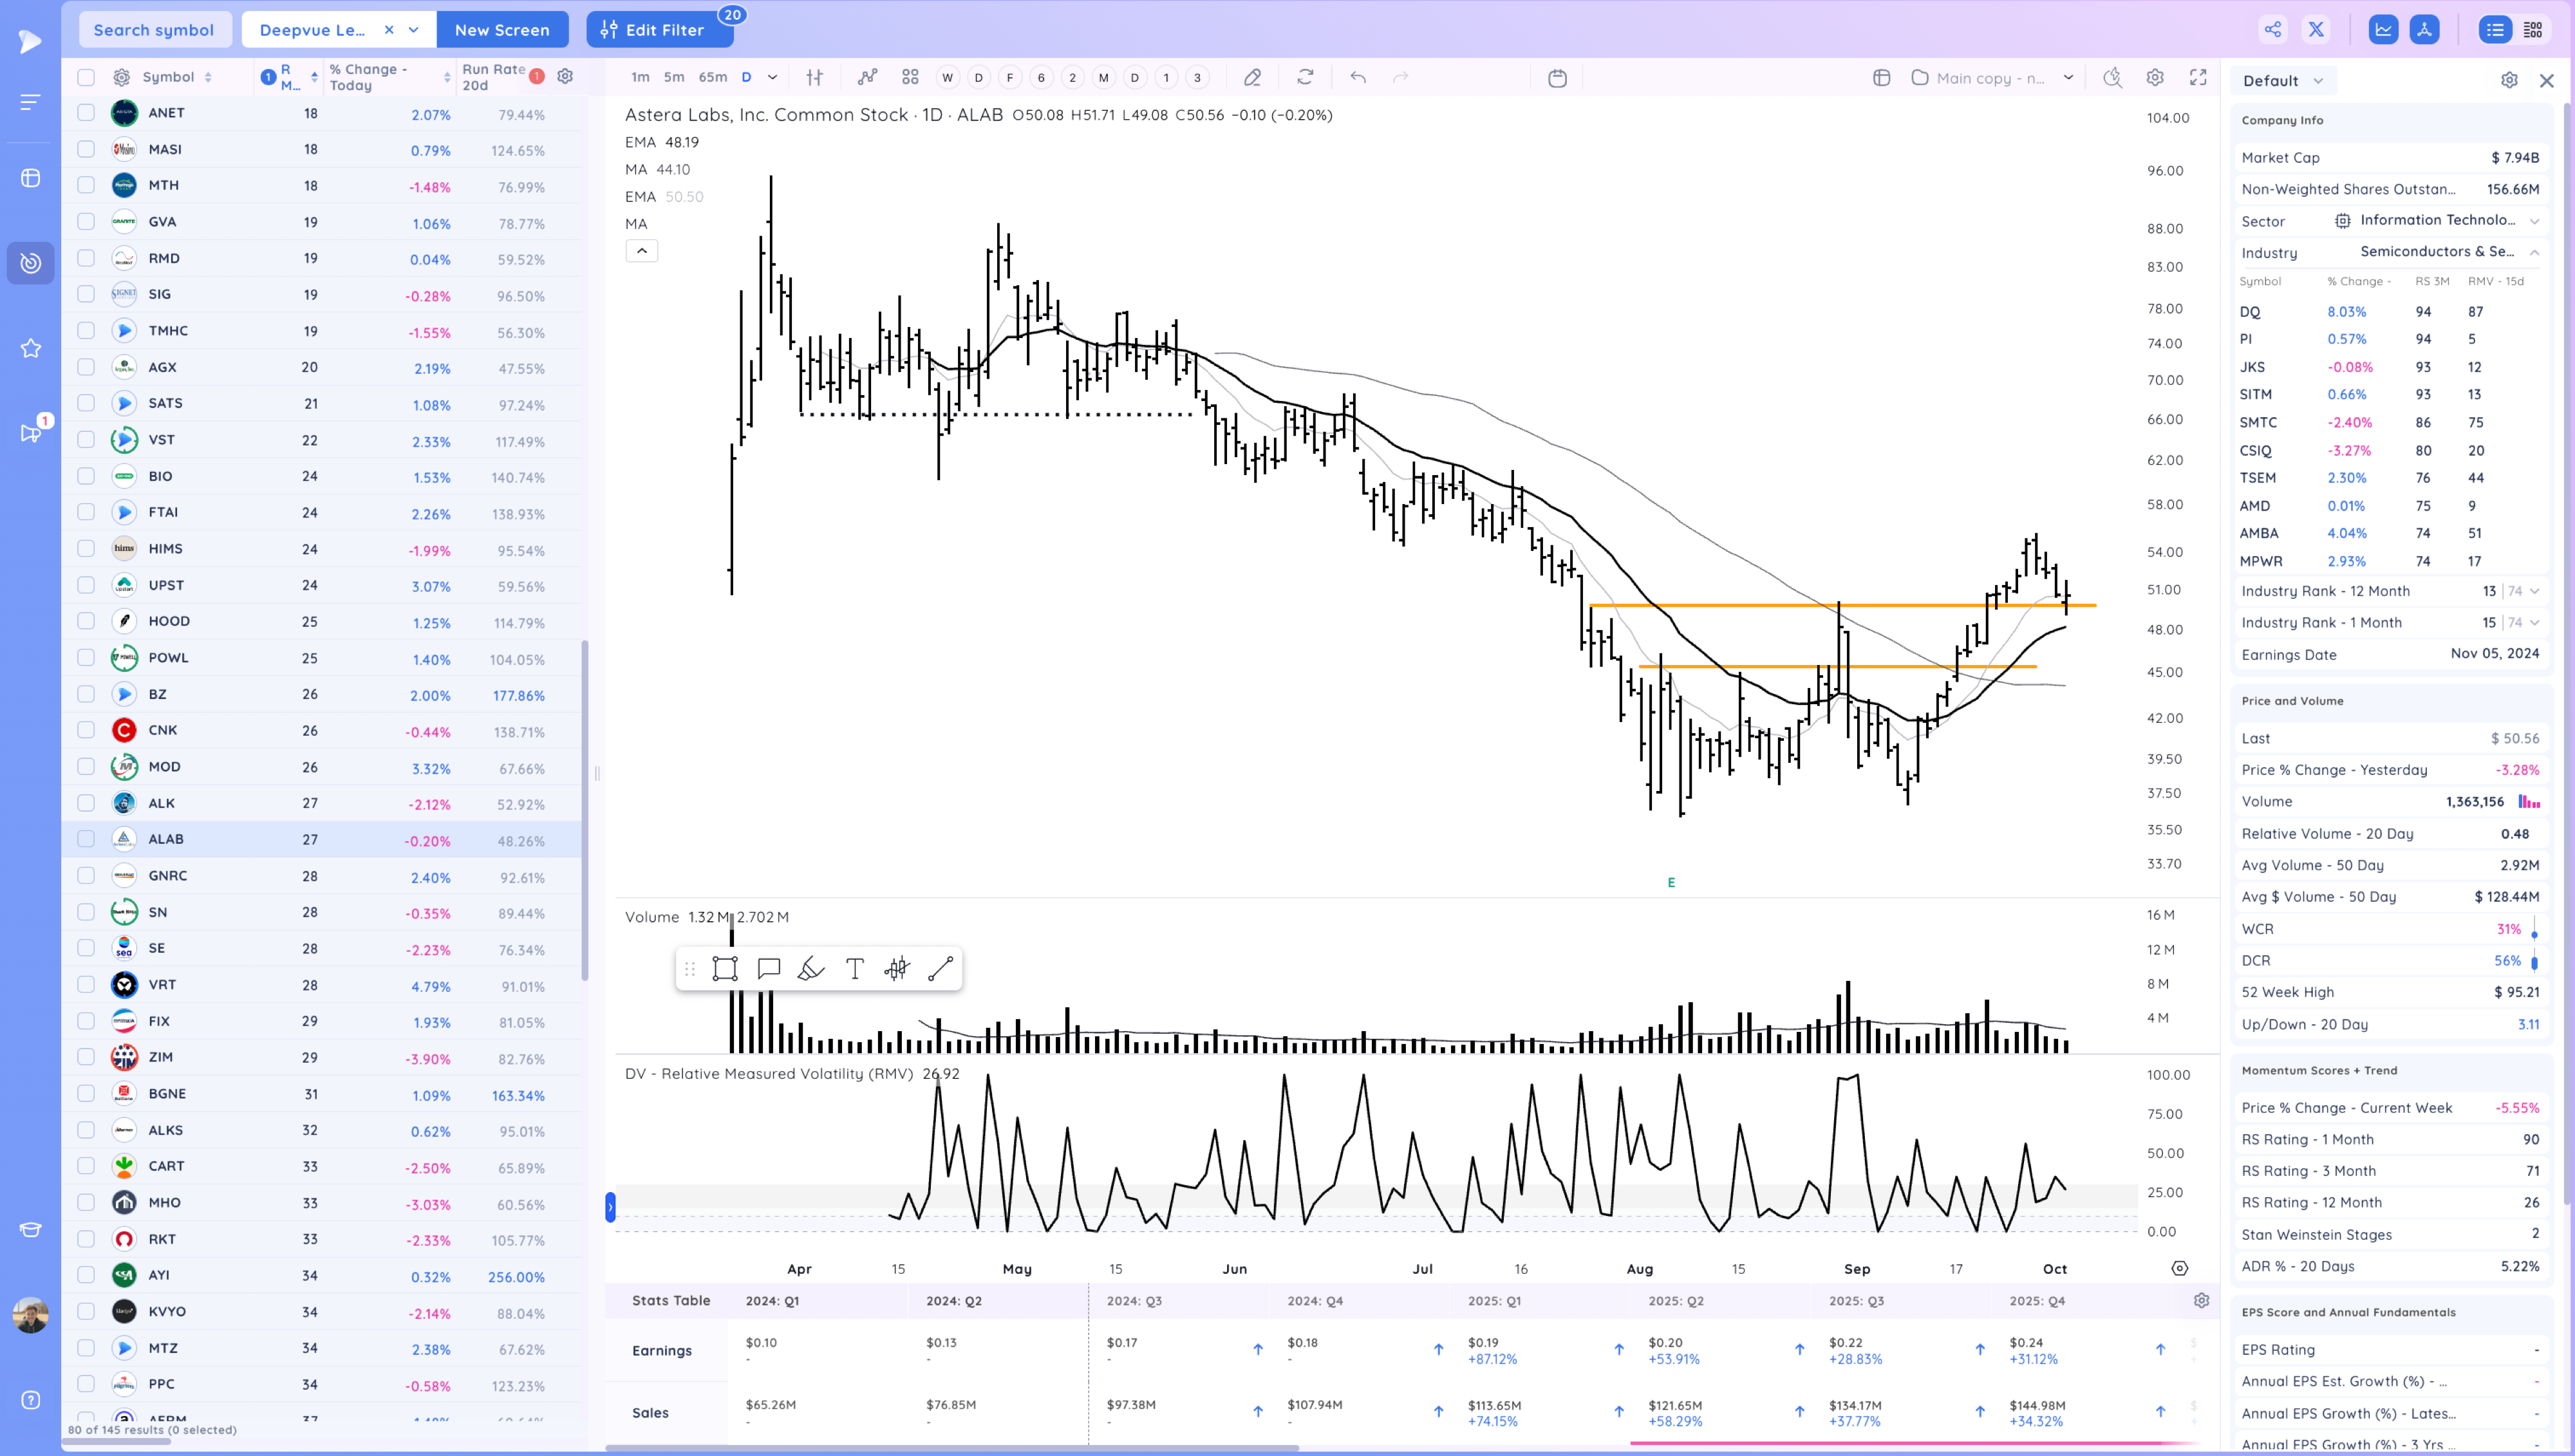Open watchlist star icon in left sidebar
Image resolution: width=2575 pixels, height=1456 pixels.
[x=30, y=348]
